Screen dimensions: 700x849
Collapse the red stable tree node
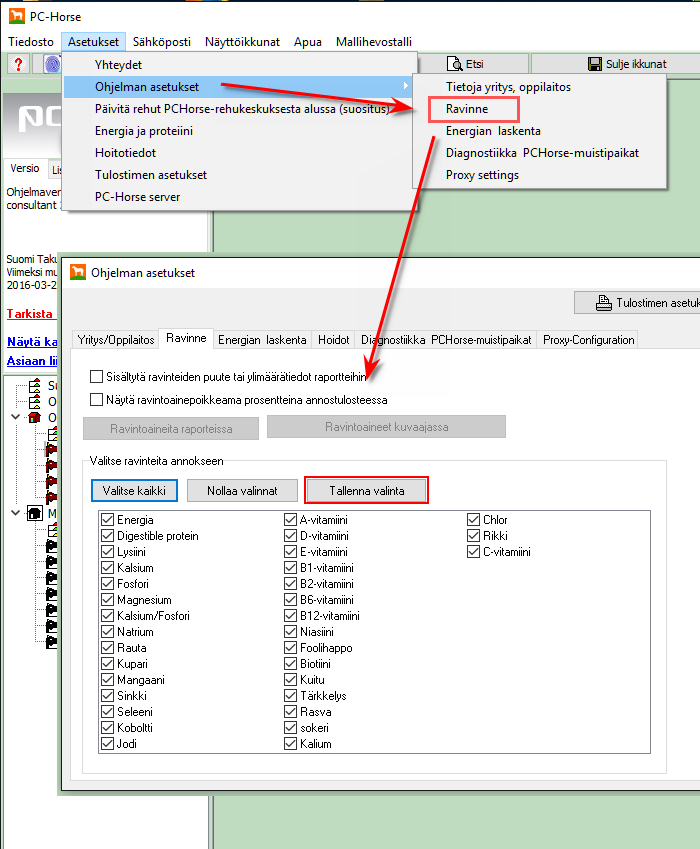pyautogui.click(x=15, y=417)
